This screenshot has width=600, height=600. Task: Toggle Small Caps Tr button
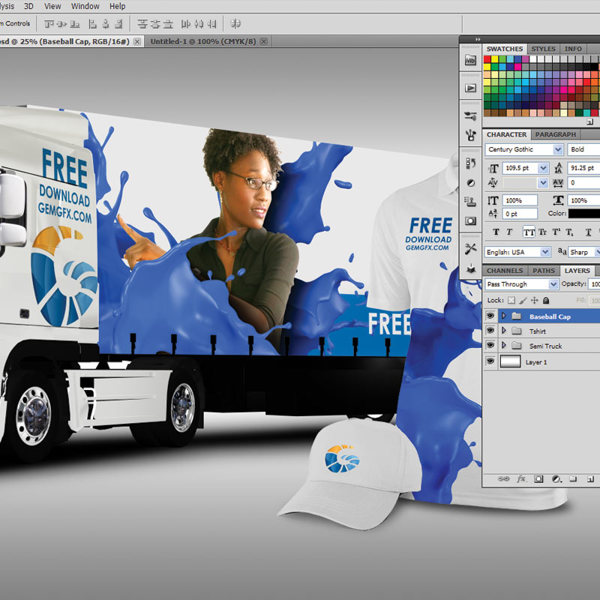543,232
